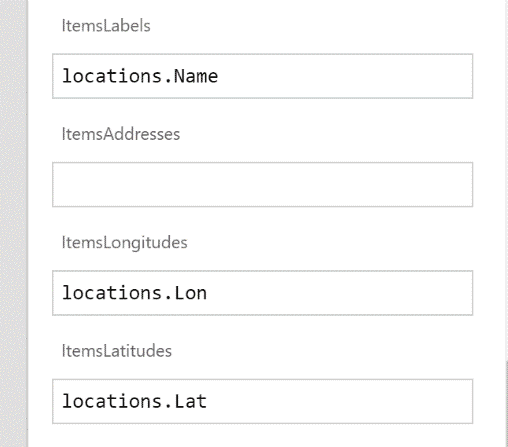Click the gray canvas strip left of panel
The width and height of the screenshot is (508, 447).
click(x=13, y=223)
